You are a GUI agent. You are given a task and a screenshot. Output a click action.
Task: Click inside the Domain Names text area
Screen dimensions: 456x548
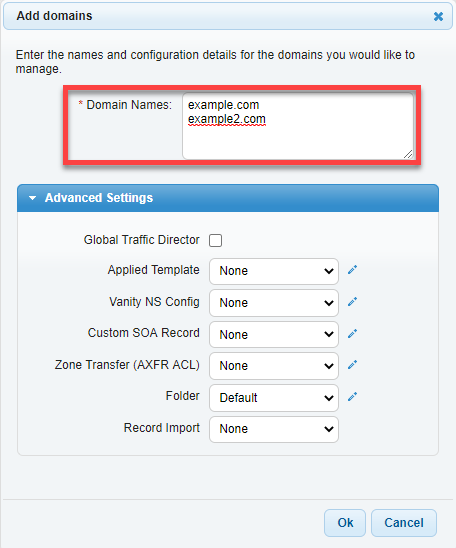tap(298, 126)
